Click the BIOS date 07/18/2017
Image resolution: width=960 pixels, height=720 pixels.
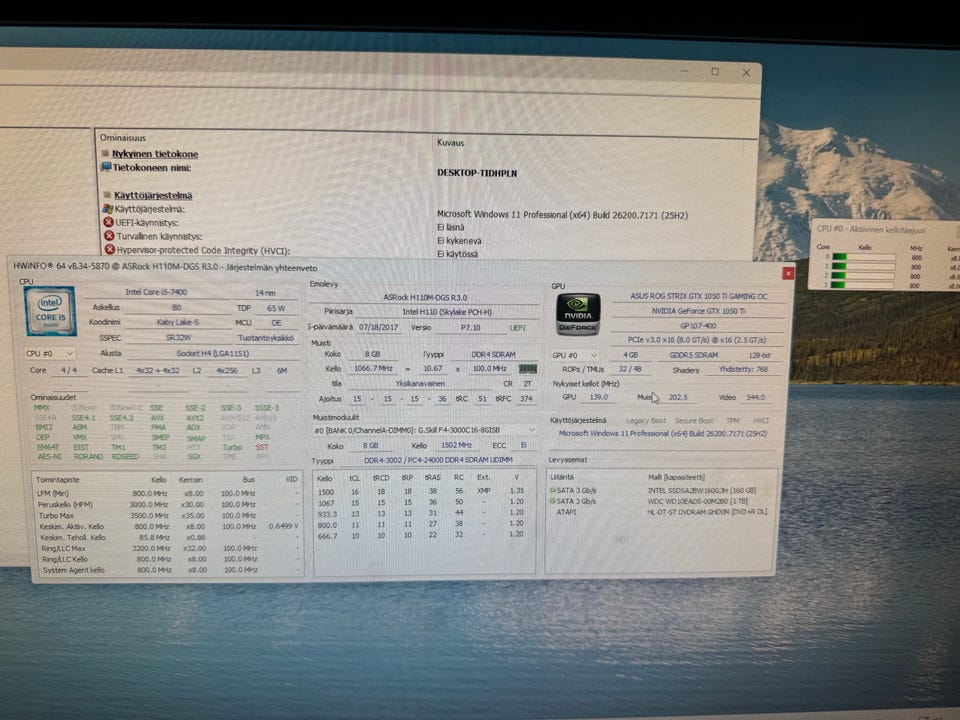point(378,327)
